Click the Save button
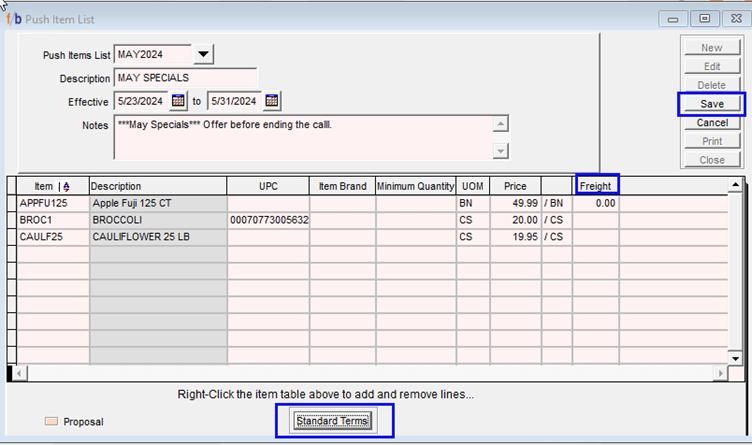 point(711,104)
